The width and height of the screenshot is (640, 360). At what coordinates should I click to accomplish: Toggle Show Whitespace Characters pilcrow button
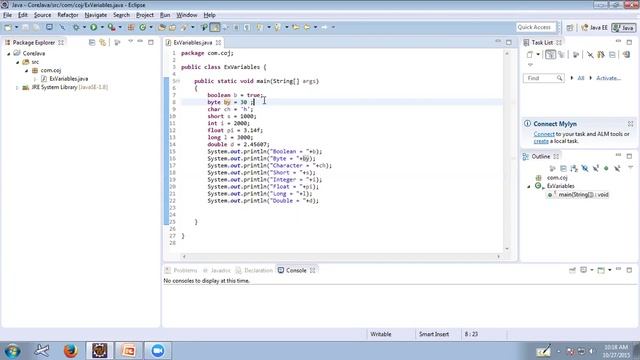(247, 27)
